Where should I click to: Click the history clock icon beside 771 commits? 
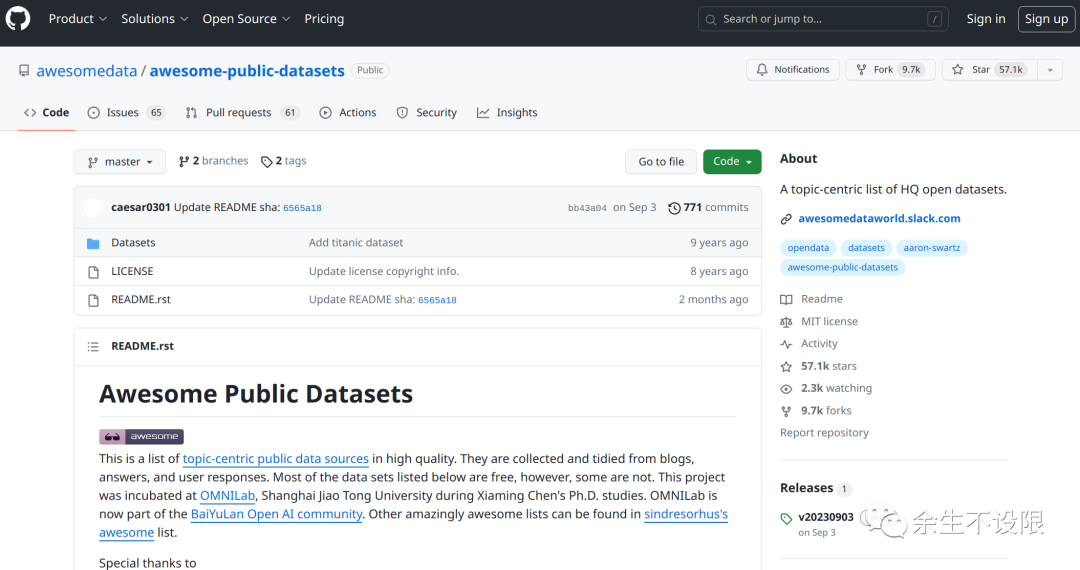(674, 208)
